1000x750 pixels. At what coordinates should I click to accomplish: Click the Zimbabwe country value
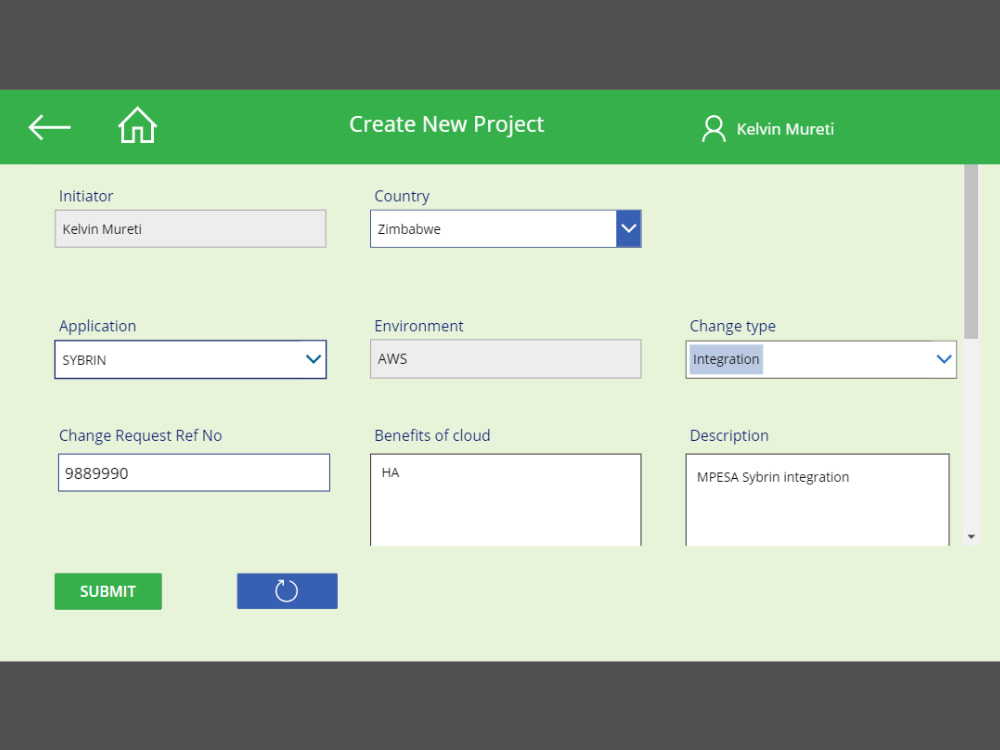pyautogui.click(x=409, y=229)
